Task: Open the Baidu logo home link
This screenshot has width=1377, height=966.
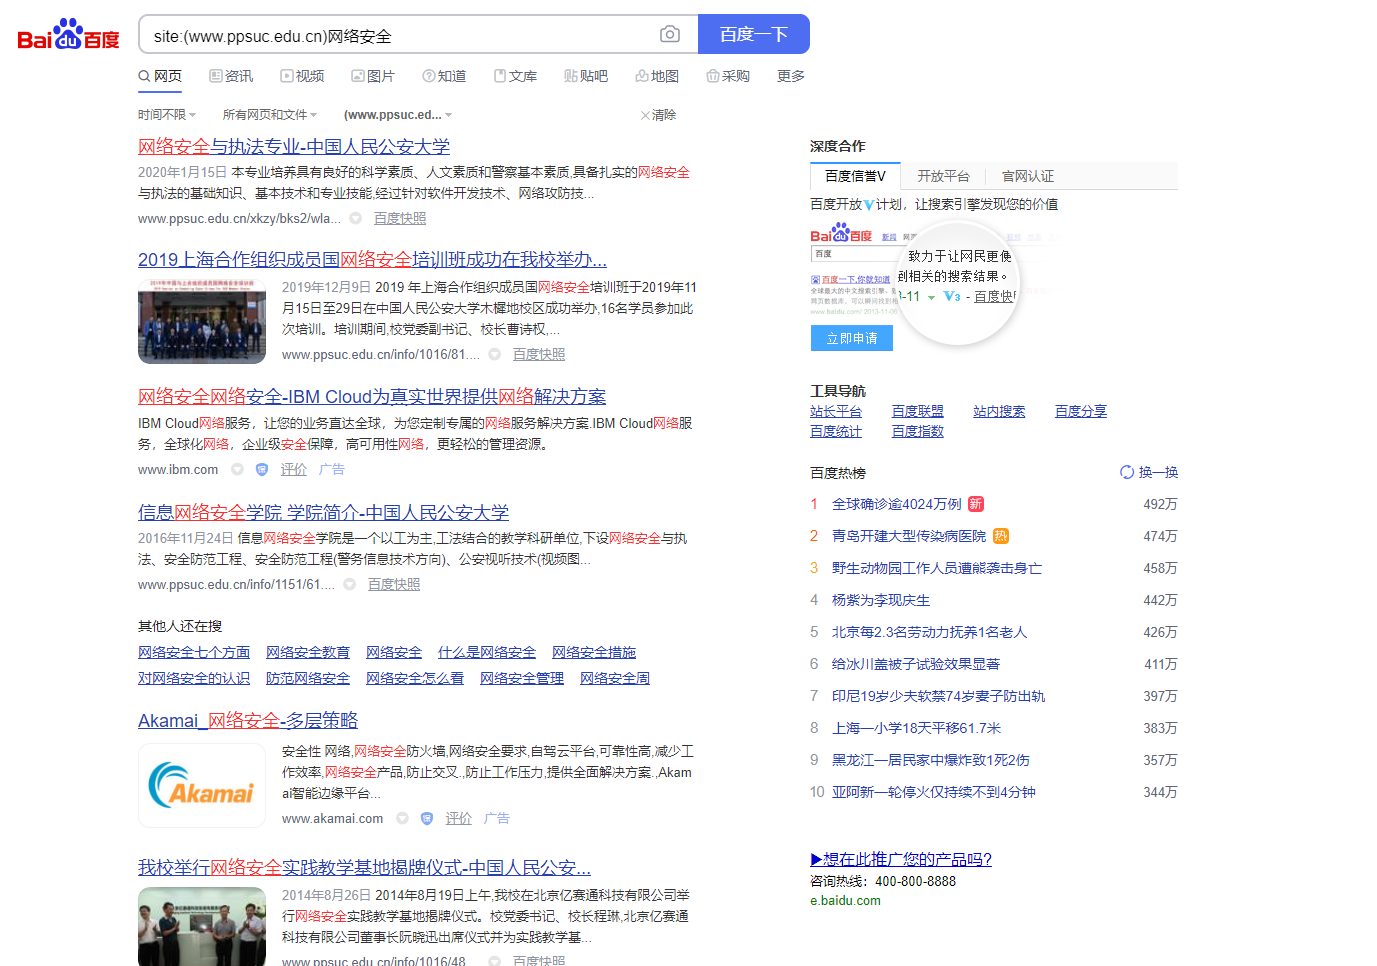Action: tap(68, 35)
